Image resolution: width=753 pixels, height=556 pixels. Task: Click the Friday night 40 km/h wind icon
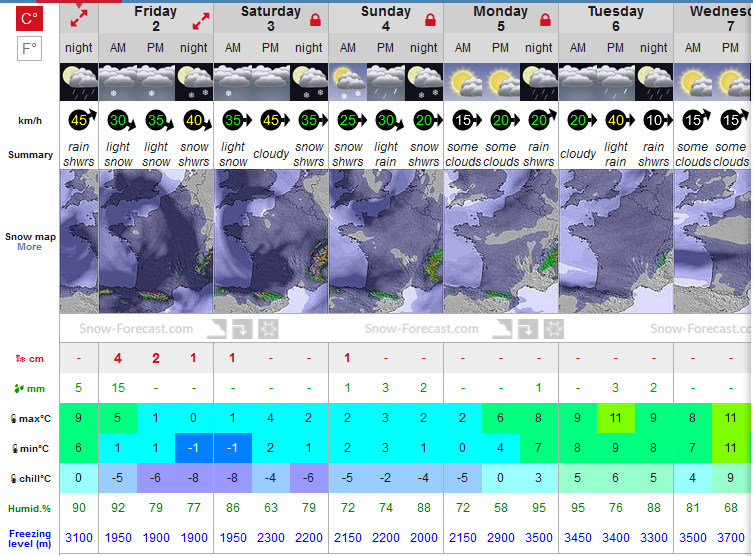(197, 120)
